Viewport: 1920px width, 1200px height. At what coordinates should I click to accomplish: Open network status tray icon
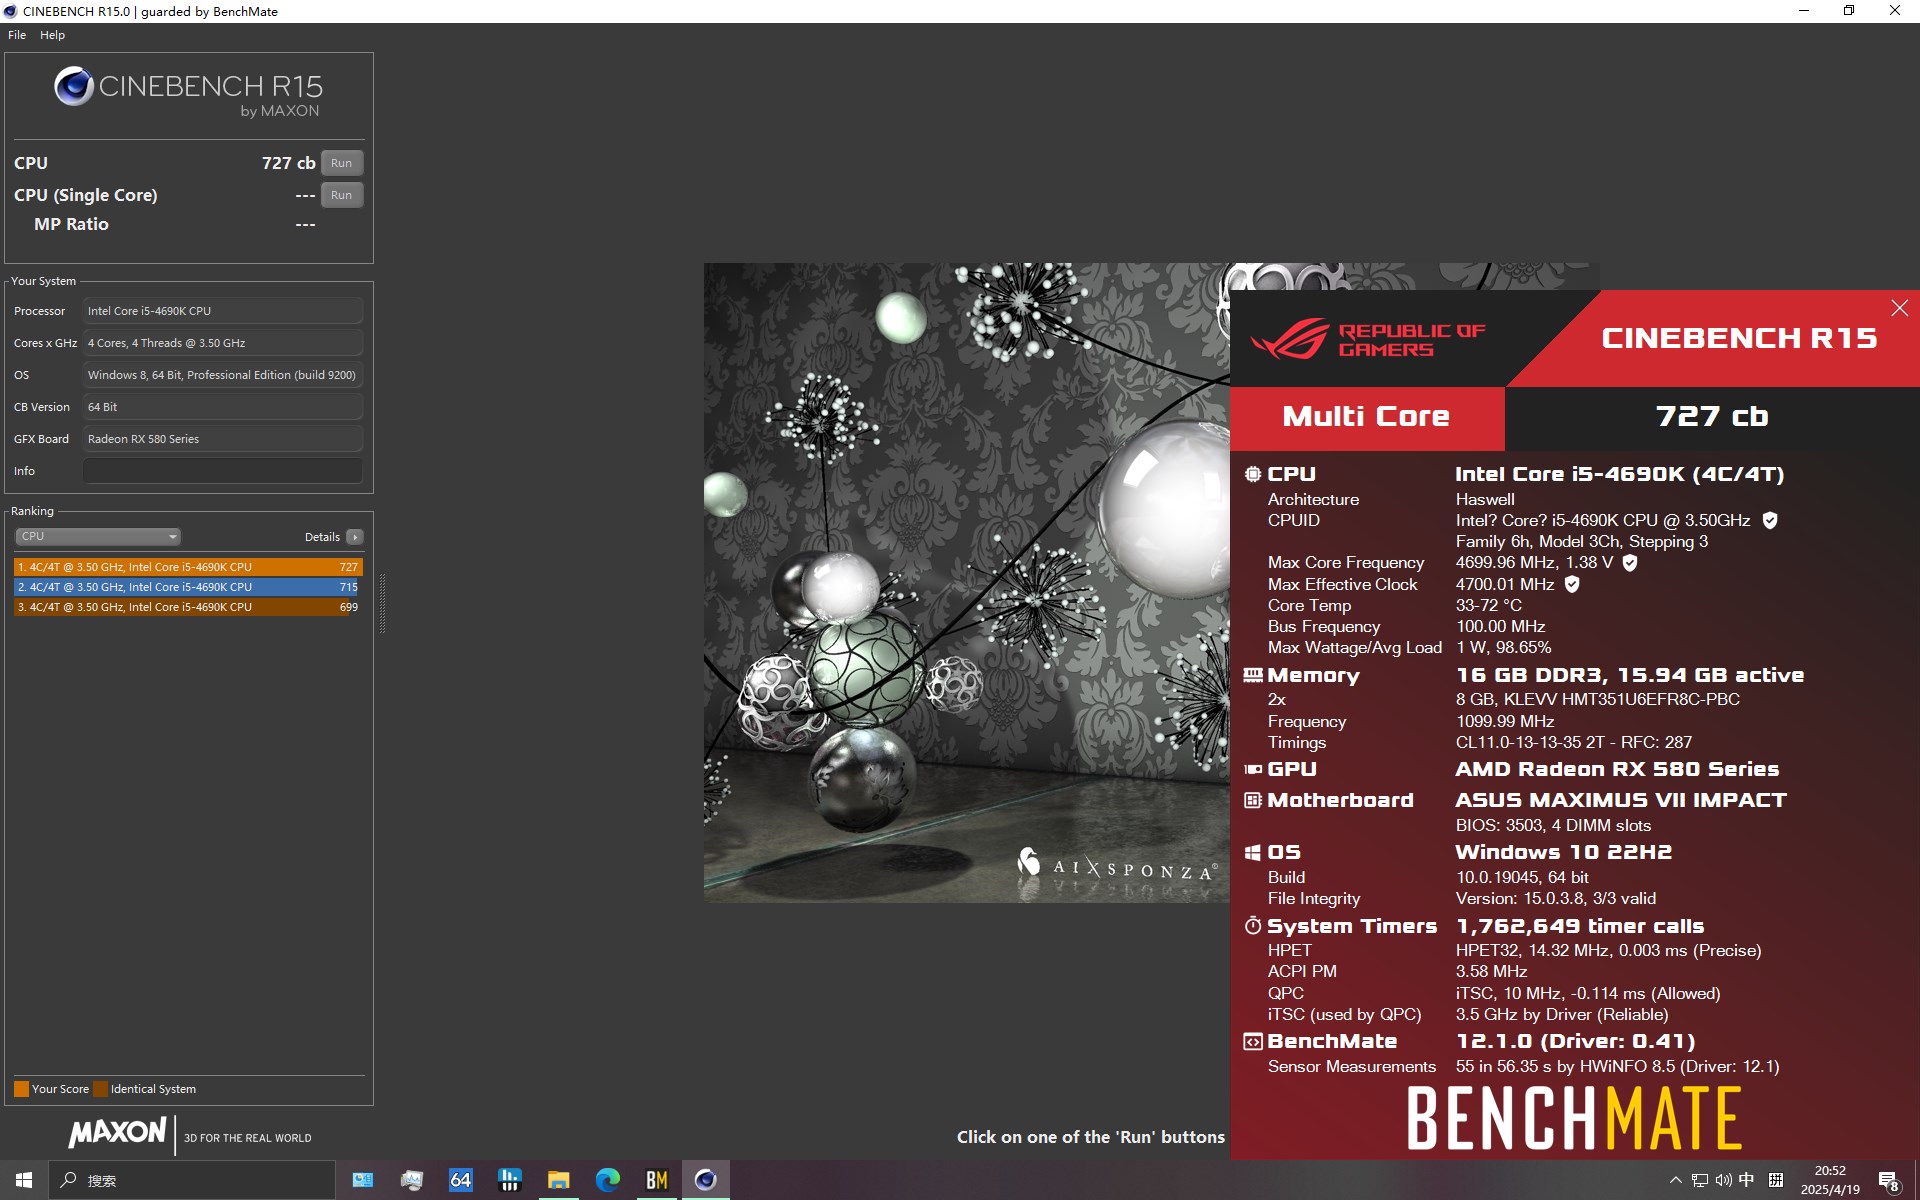point(1700,1180)
